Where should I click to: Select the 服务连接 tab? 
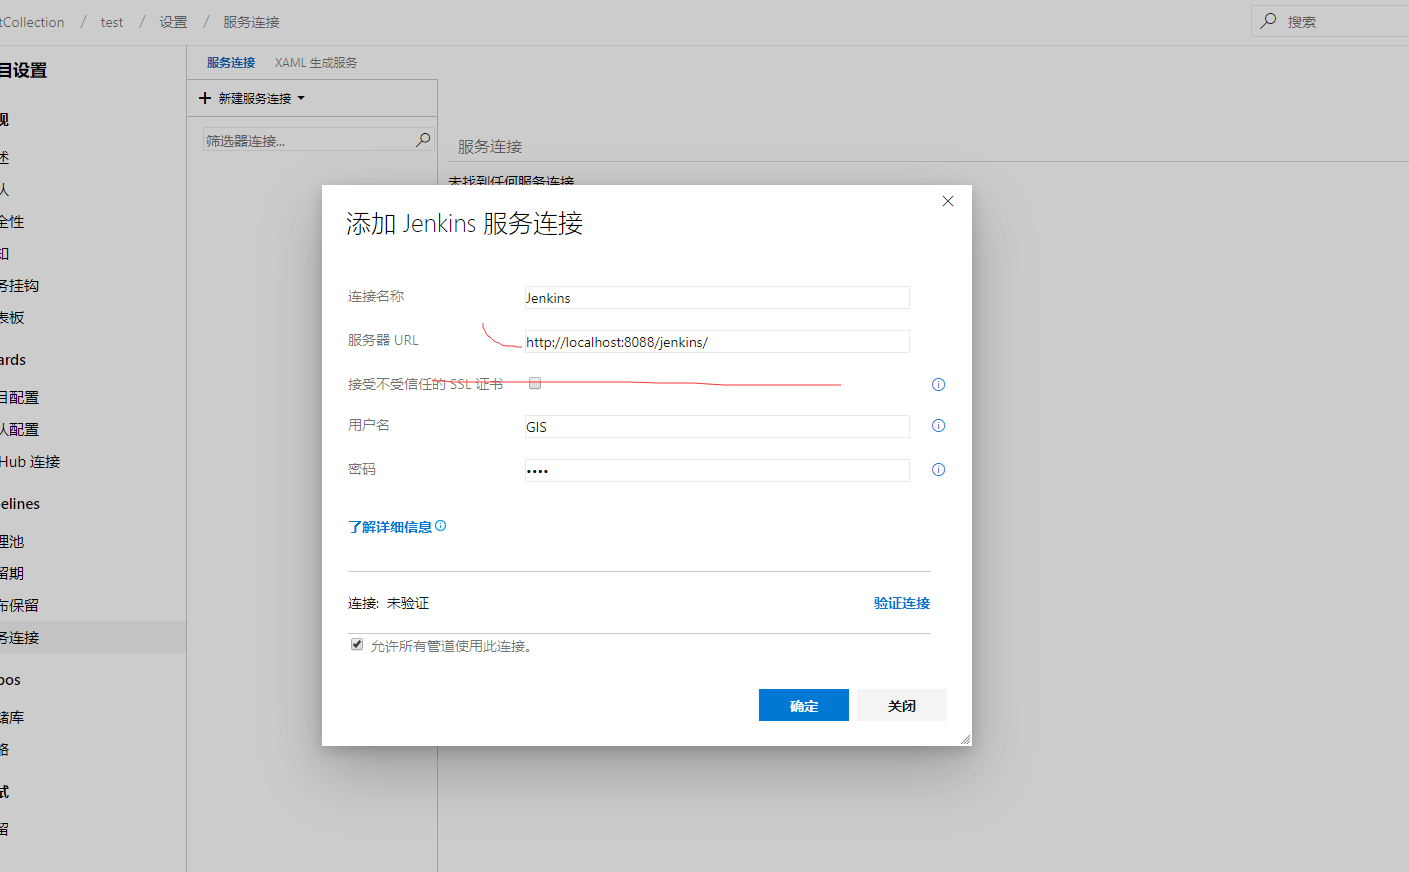(x=231, y=62)
